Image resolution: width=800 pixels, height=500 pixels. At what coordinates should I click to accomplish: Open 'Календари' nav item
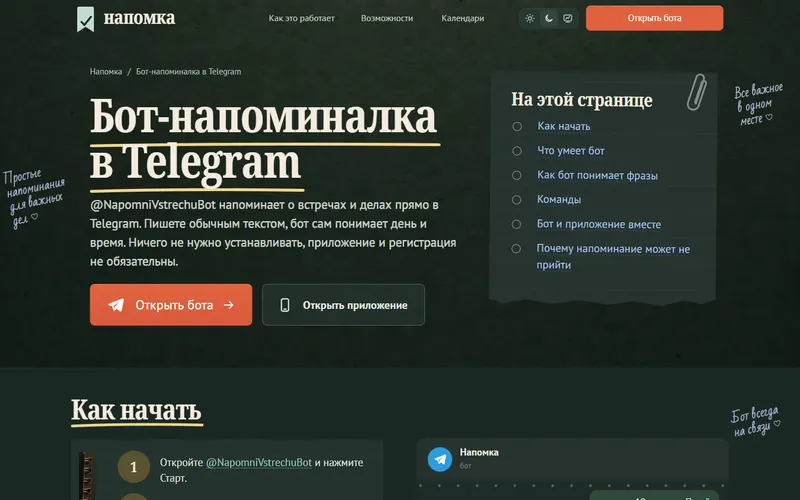pos(463,18)
